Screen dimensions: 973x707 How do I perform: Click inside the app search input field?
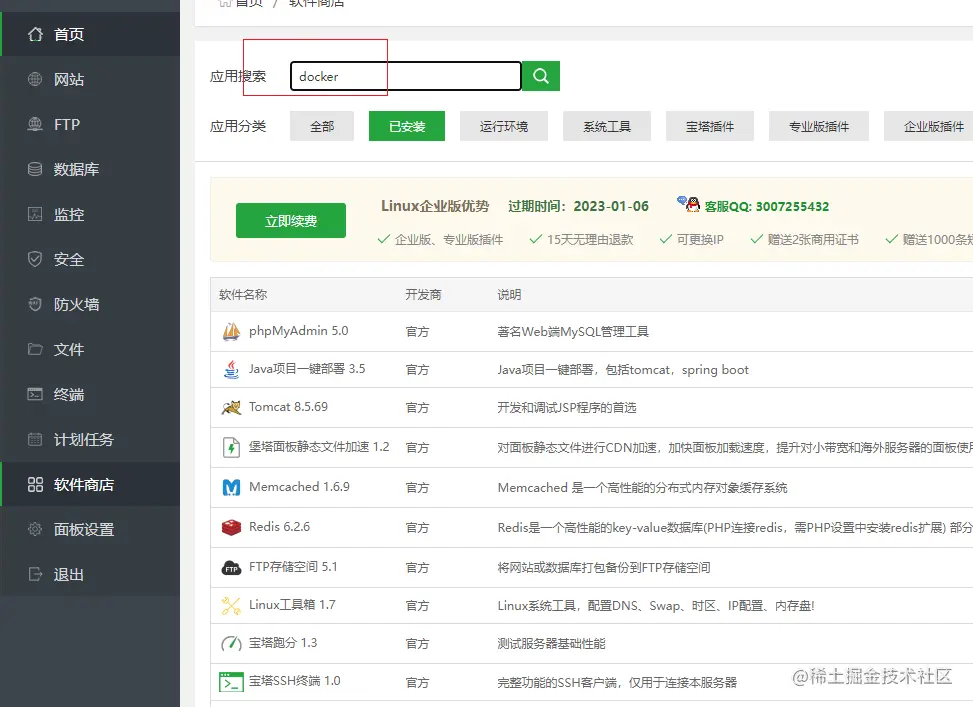pyautogui.click(x=404, y=75)
